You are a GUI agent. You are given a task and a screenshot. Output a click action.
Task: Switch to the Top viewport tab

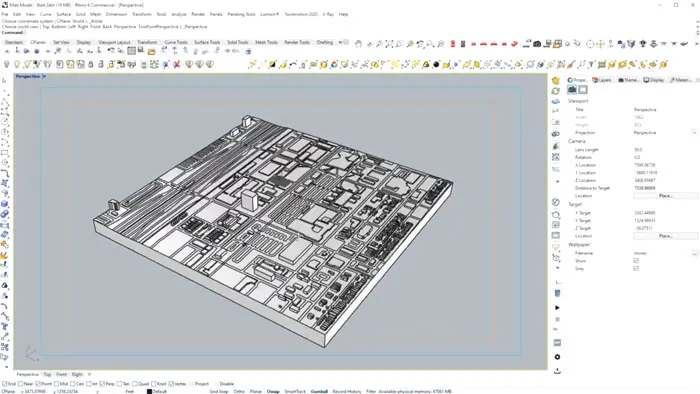(x=47, y=374)
